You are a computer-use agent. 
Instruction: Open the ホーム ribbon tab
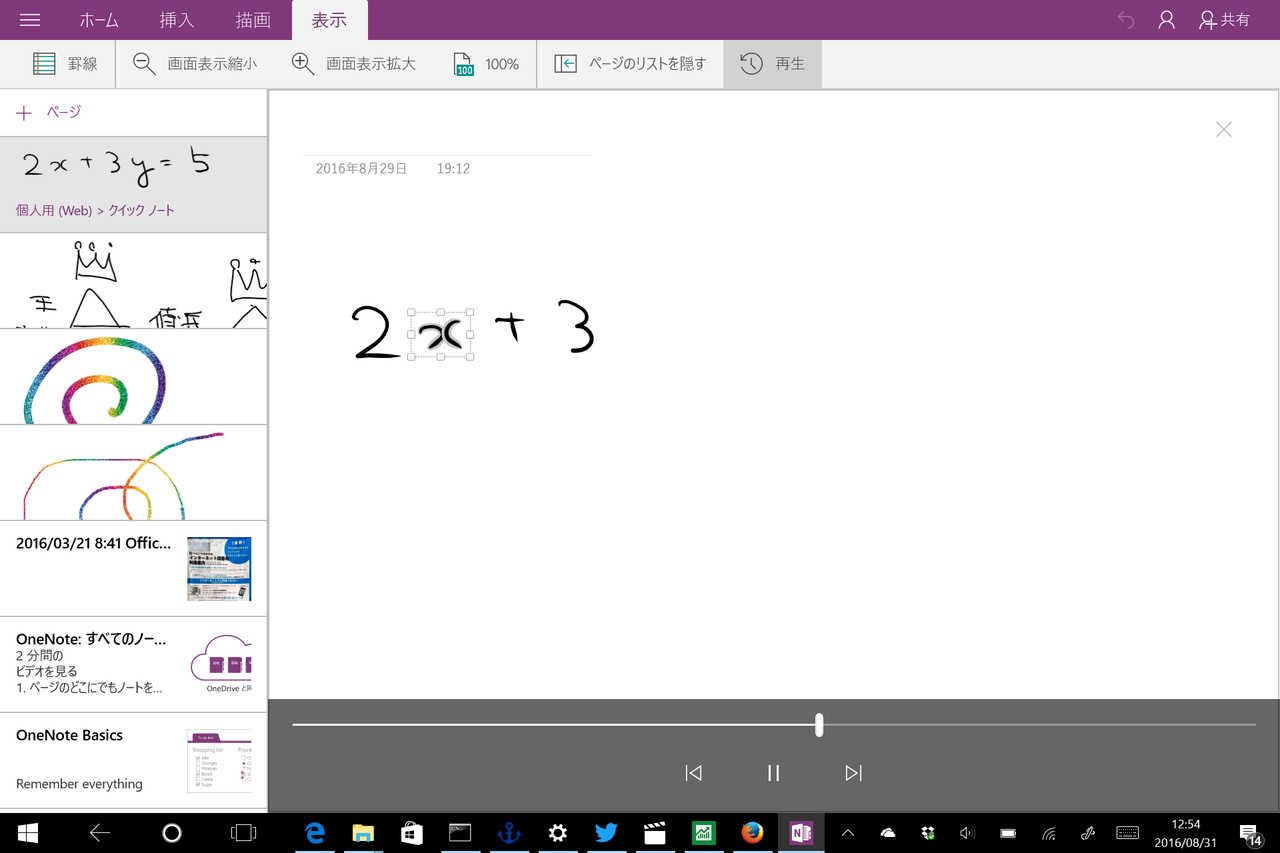tap(97, 19)
